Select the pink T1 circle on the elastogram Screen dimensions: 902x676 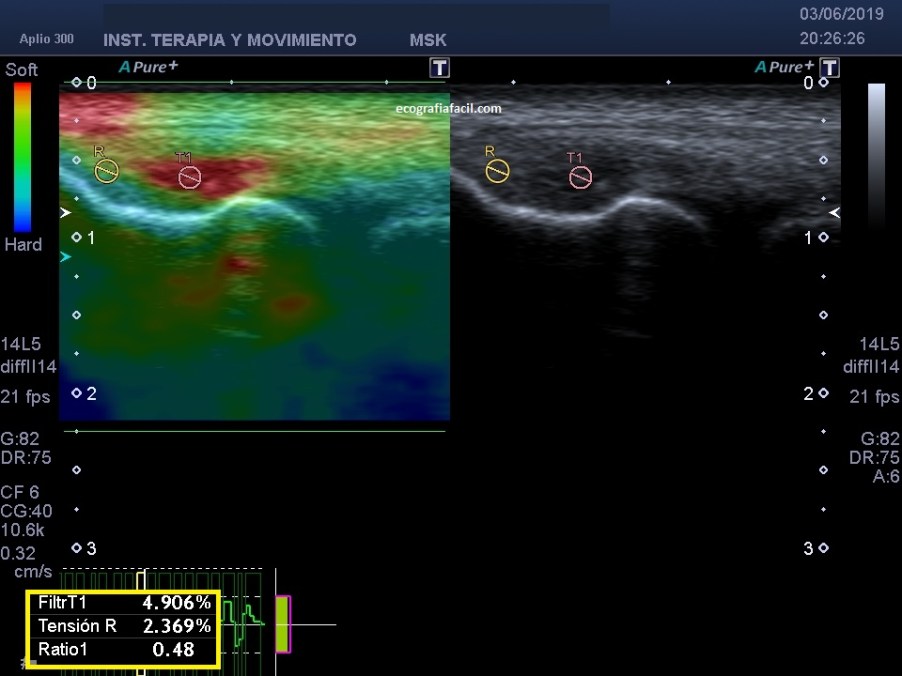(189, 177)
